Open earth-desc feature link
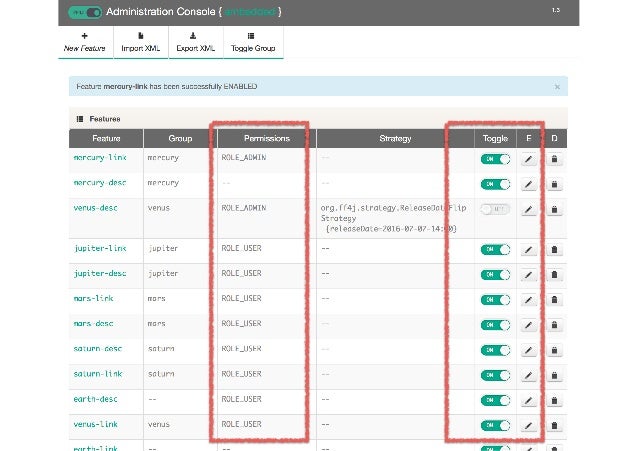 [96, 399]
